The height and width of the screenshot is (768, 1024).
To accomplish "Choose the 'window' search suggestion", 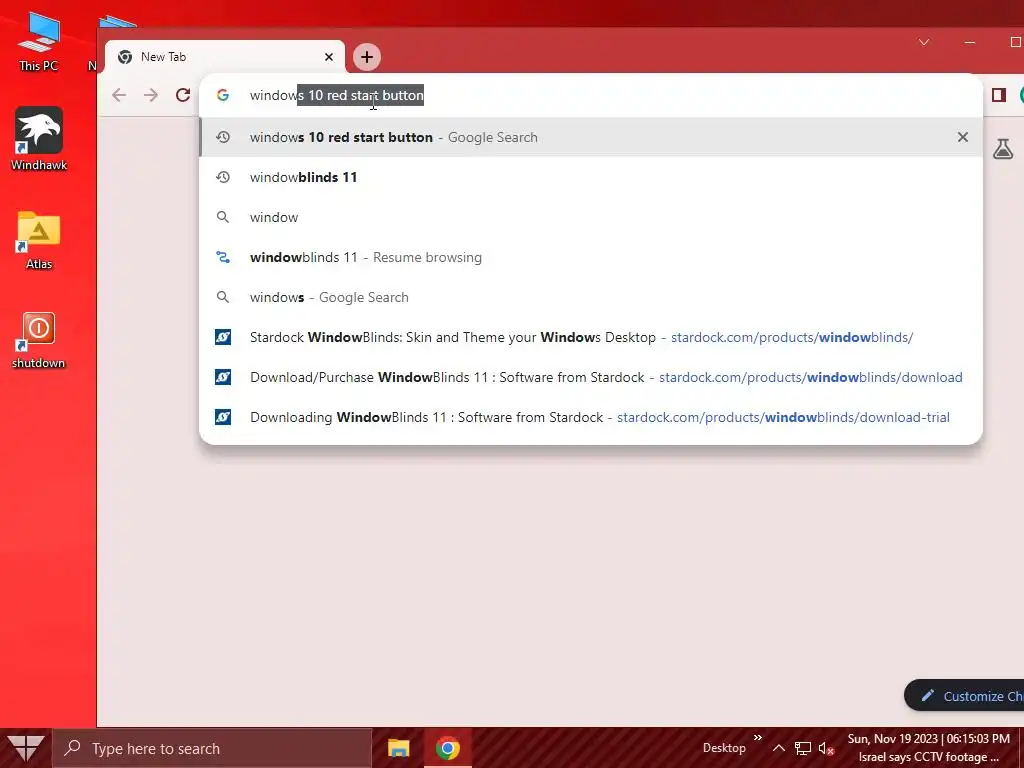I will [590, 217].
